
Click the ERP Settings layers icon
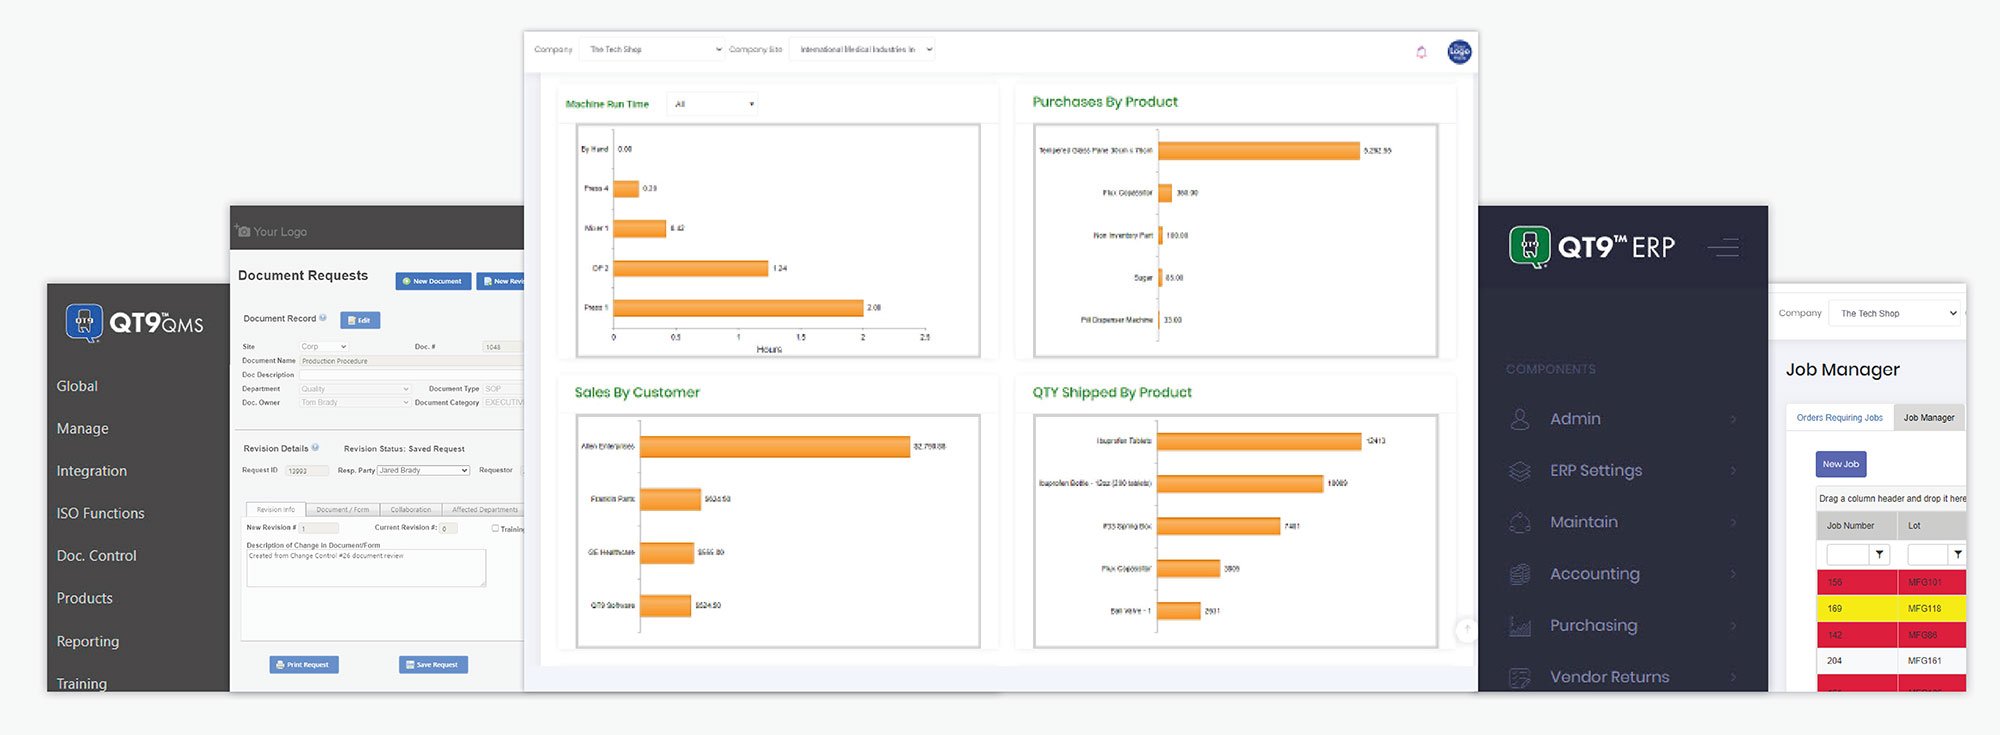click(x=1520, y=471)
